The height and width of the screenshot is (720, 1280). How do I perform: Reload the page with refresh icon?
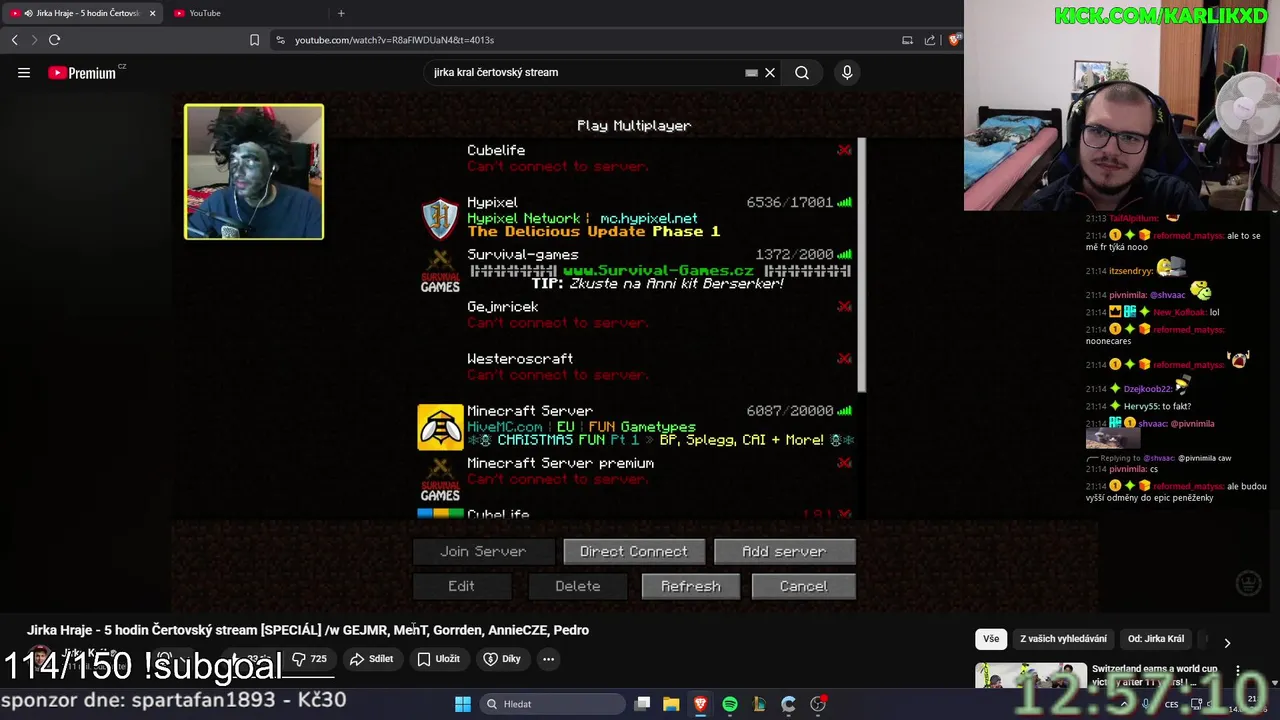[x=54, y=40]
